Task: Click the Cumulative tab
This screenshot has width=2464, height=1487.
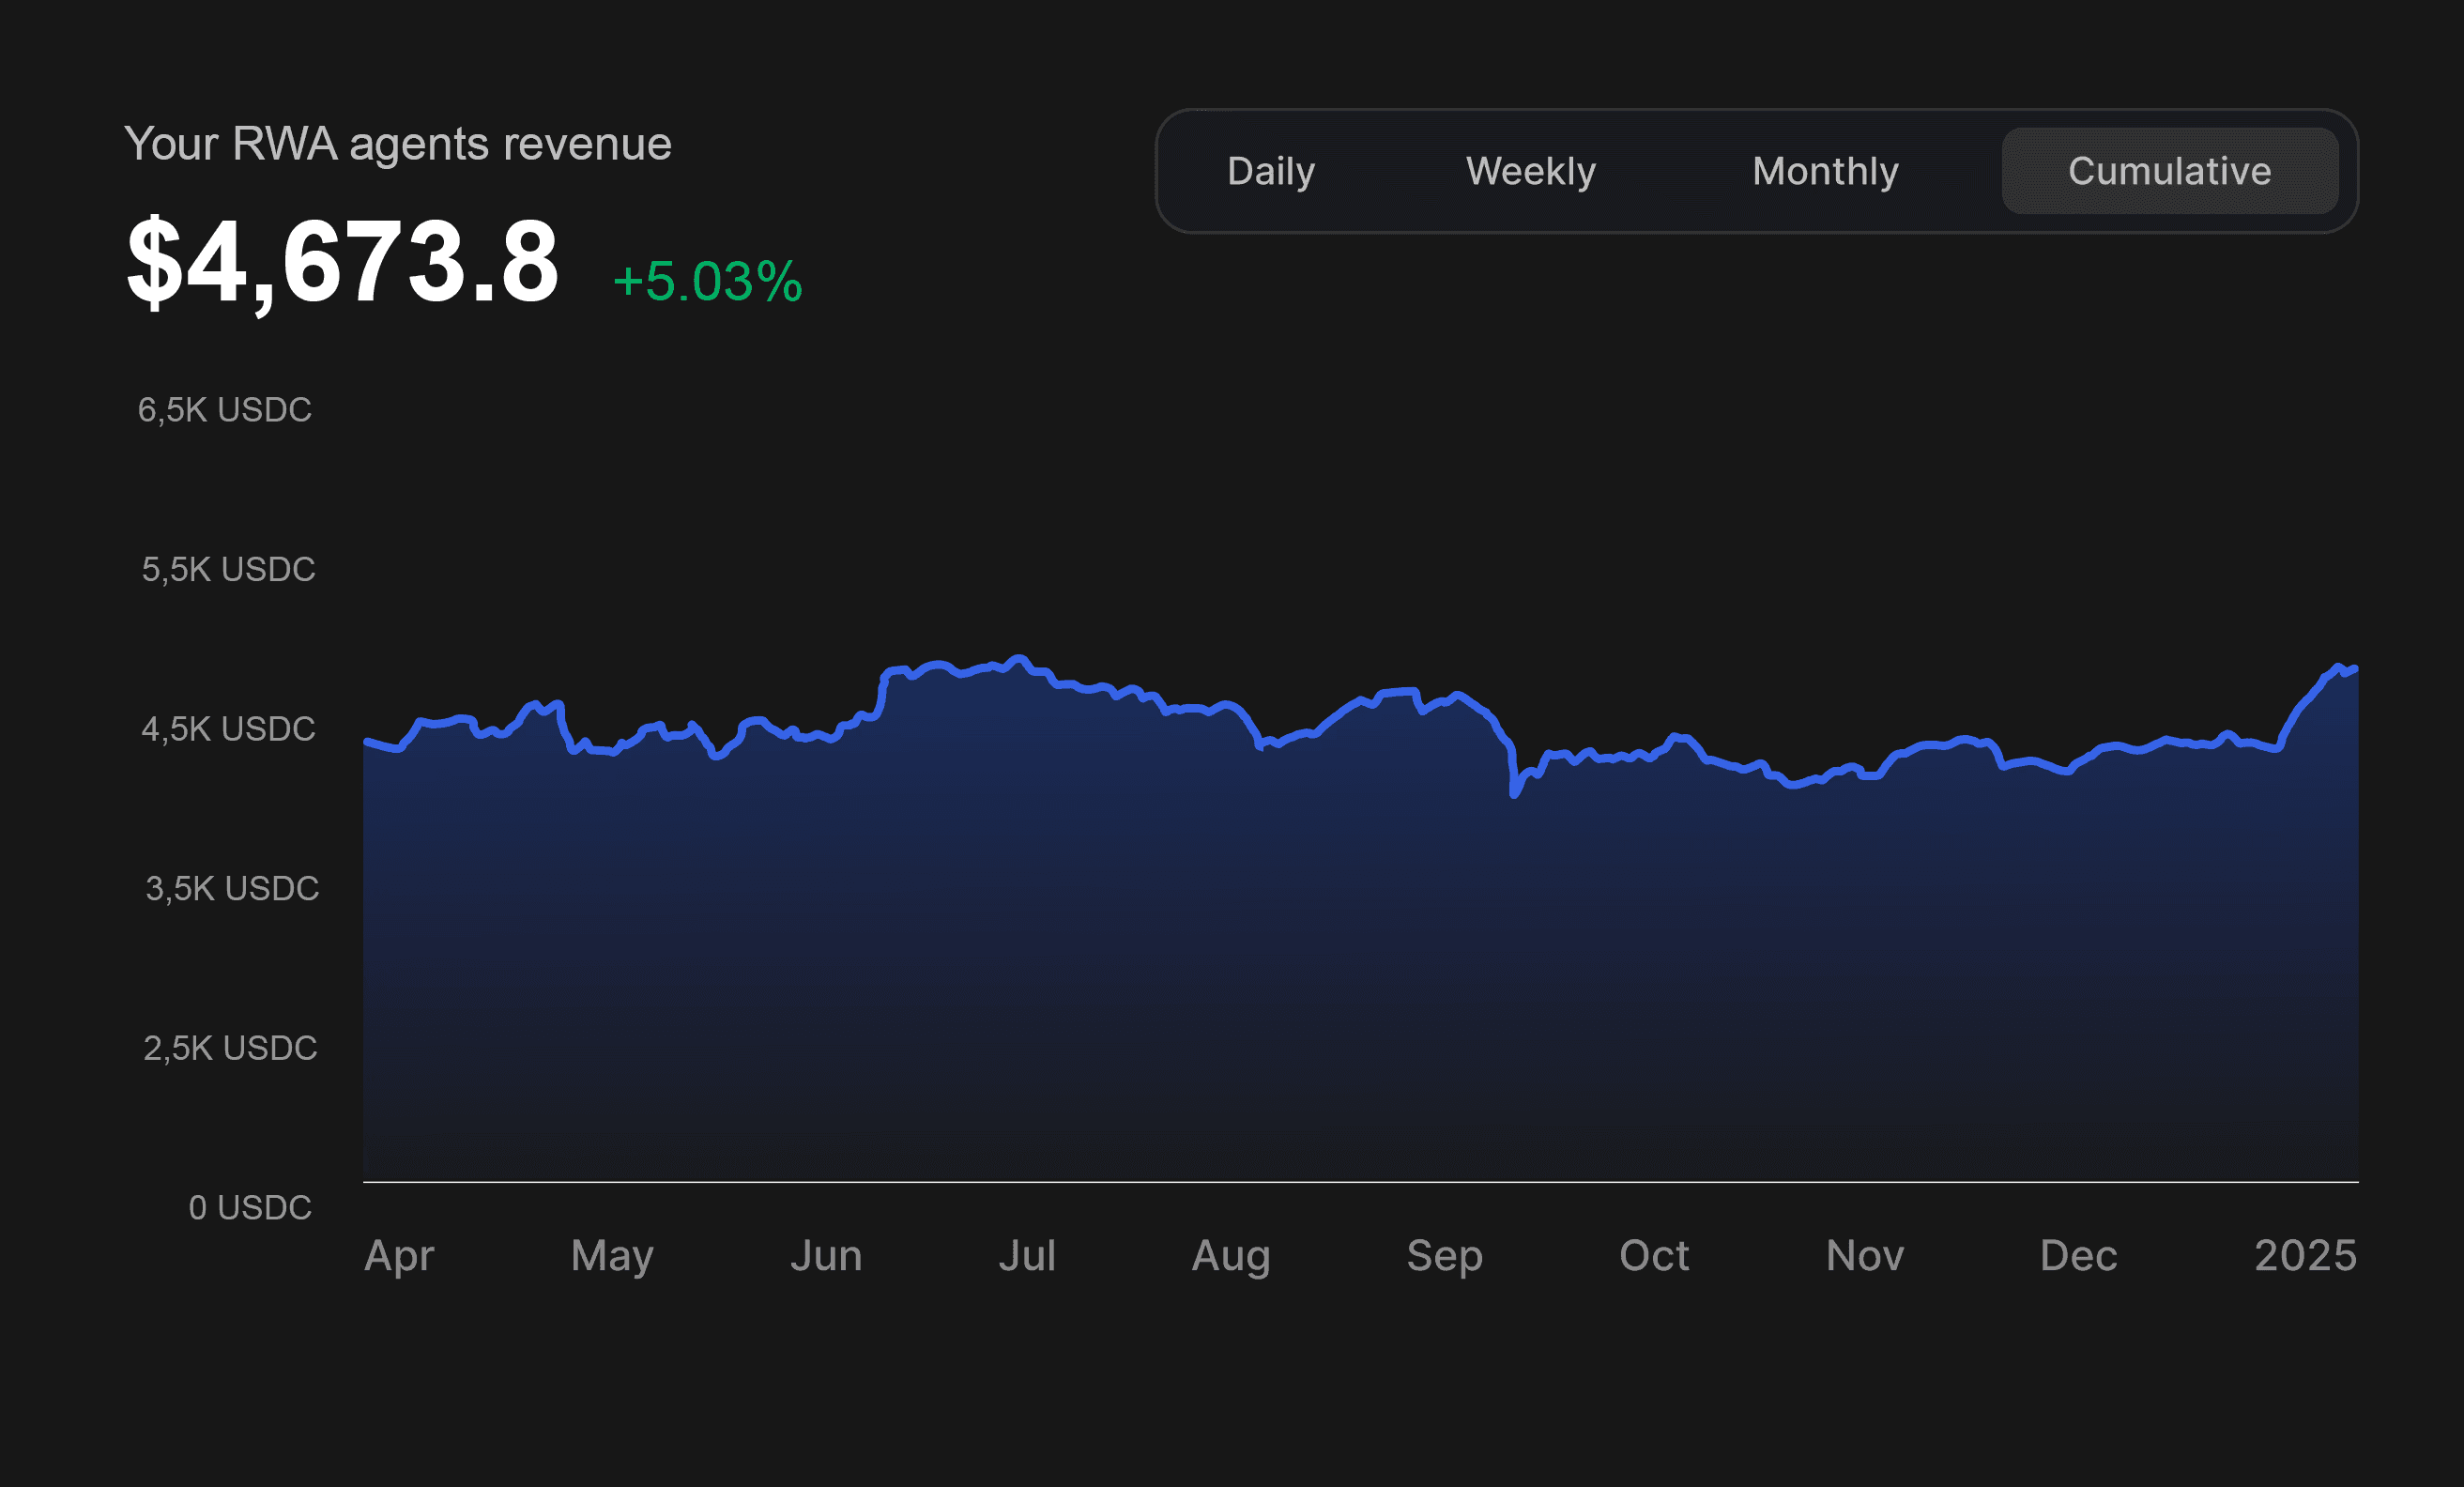Action: click(x=2169, y=171)
